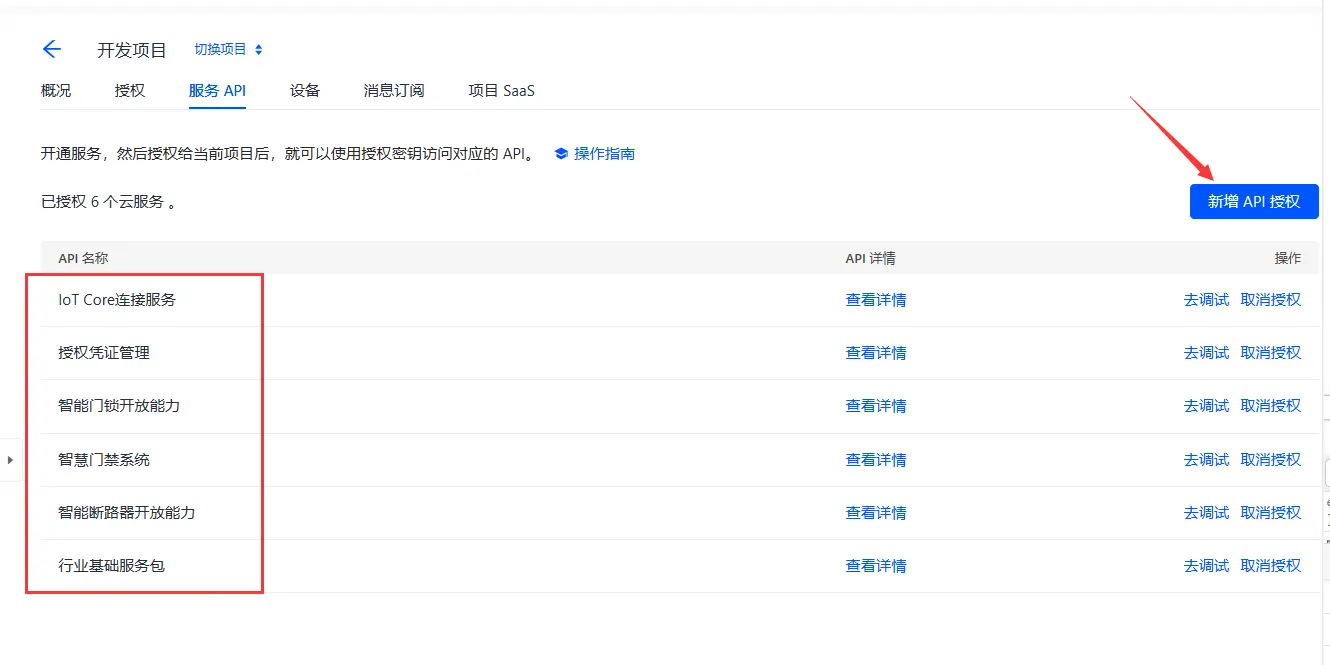Open the 消息订阅 tab

click(x=394, y=90)
